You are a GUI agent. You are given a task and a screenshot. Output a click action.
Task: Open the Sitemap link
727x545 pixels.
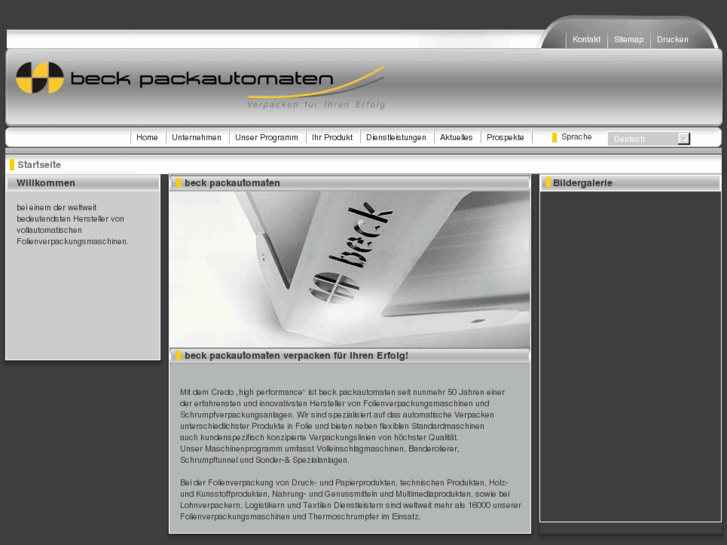629,39
